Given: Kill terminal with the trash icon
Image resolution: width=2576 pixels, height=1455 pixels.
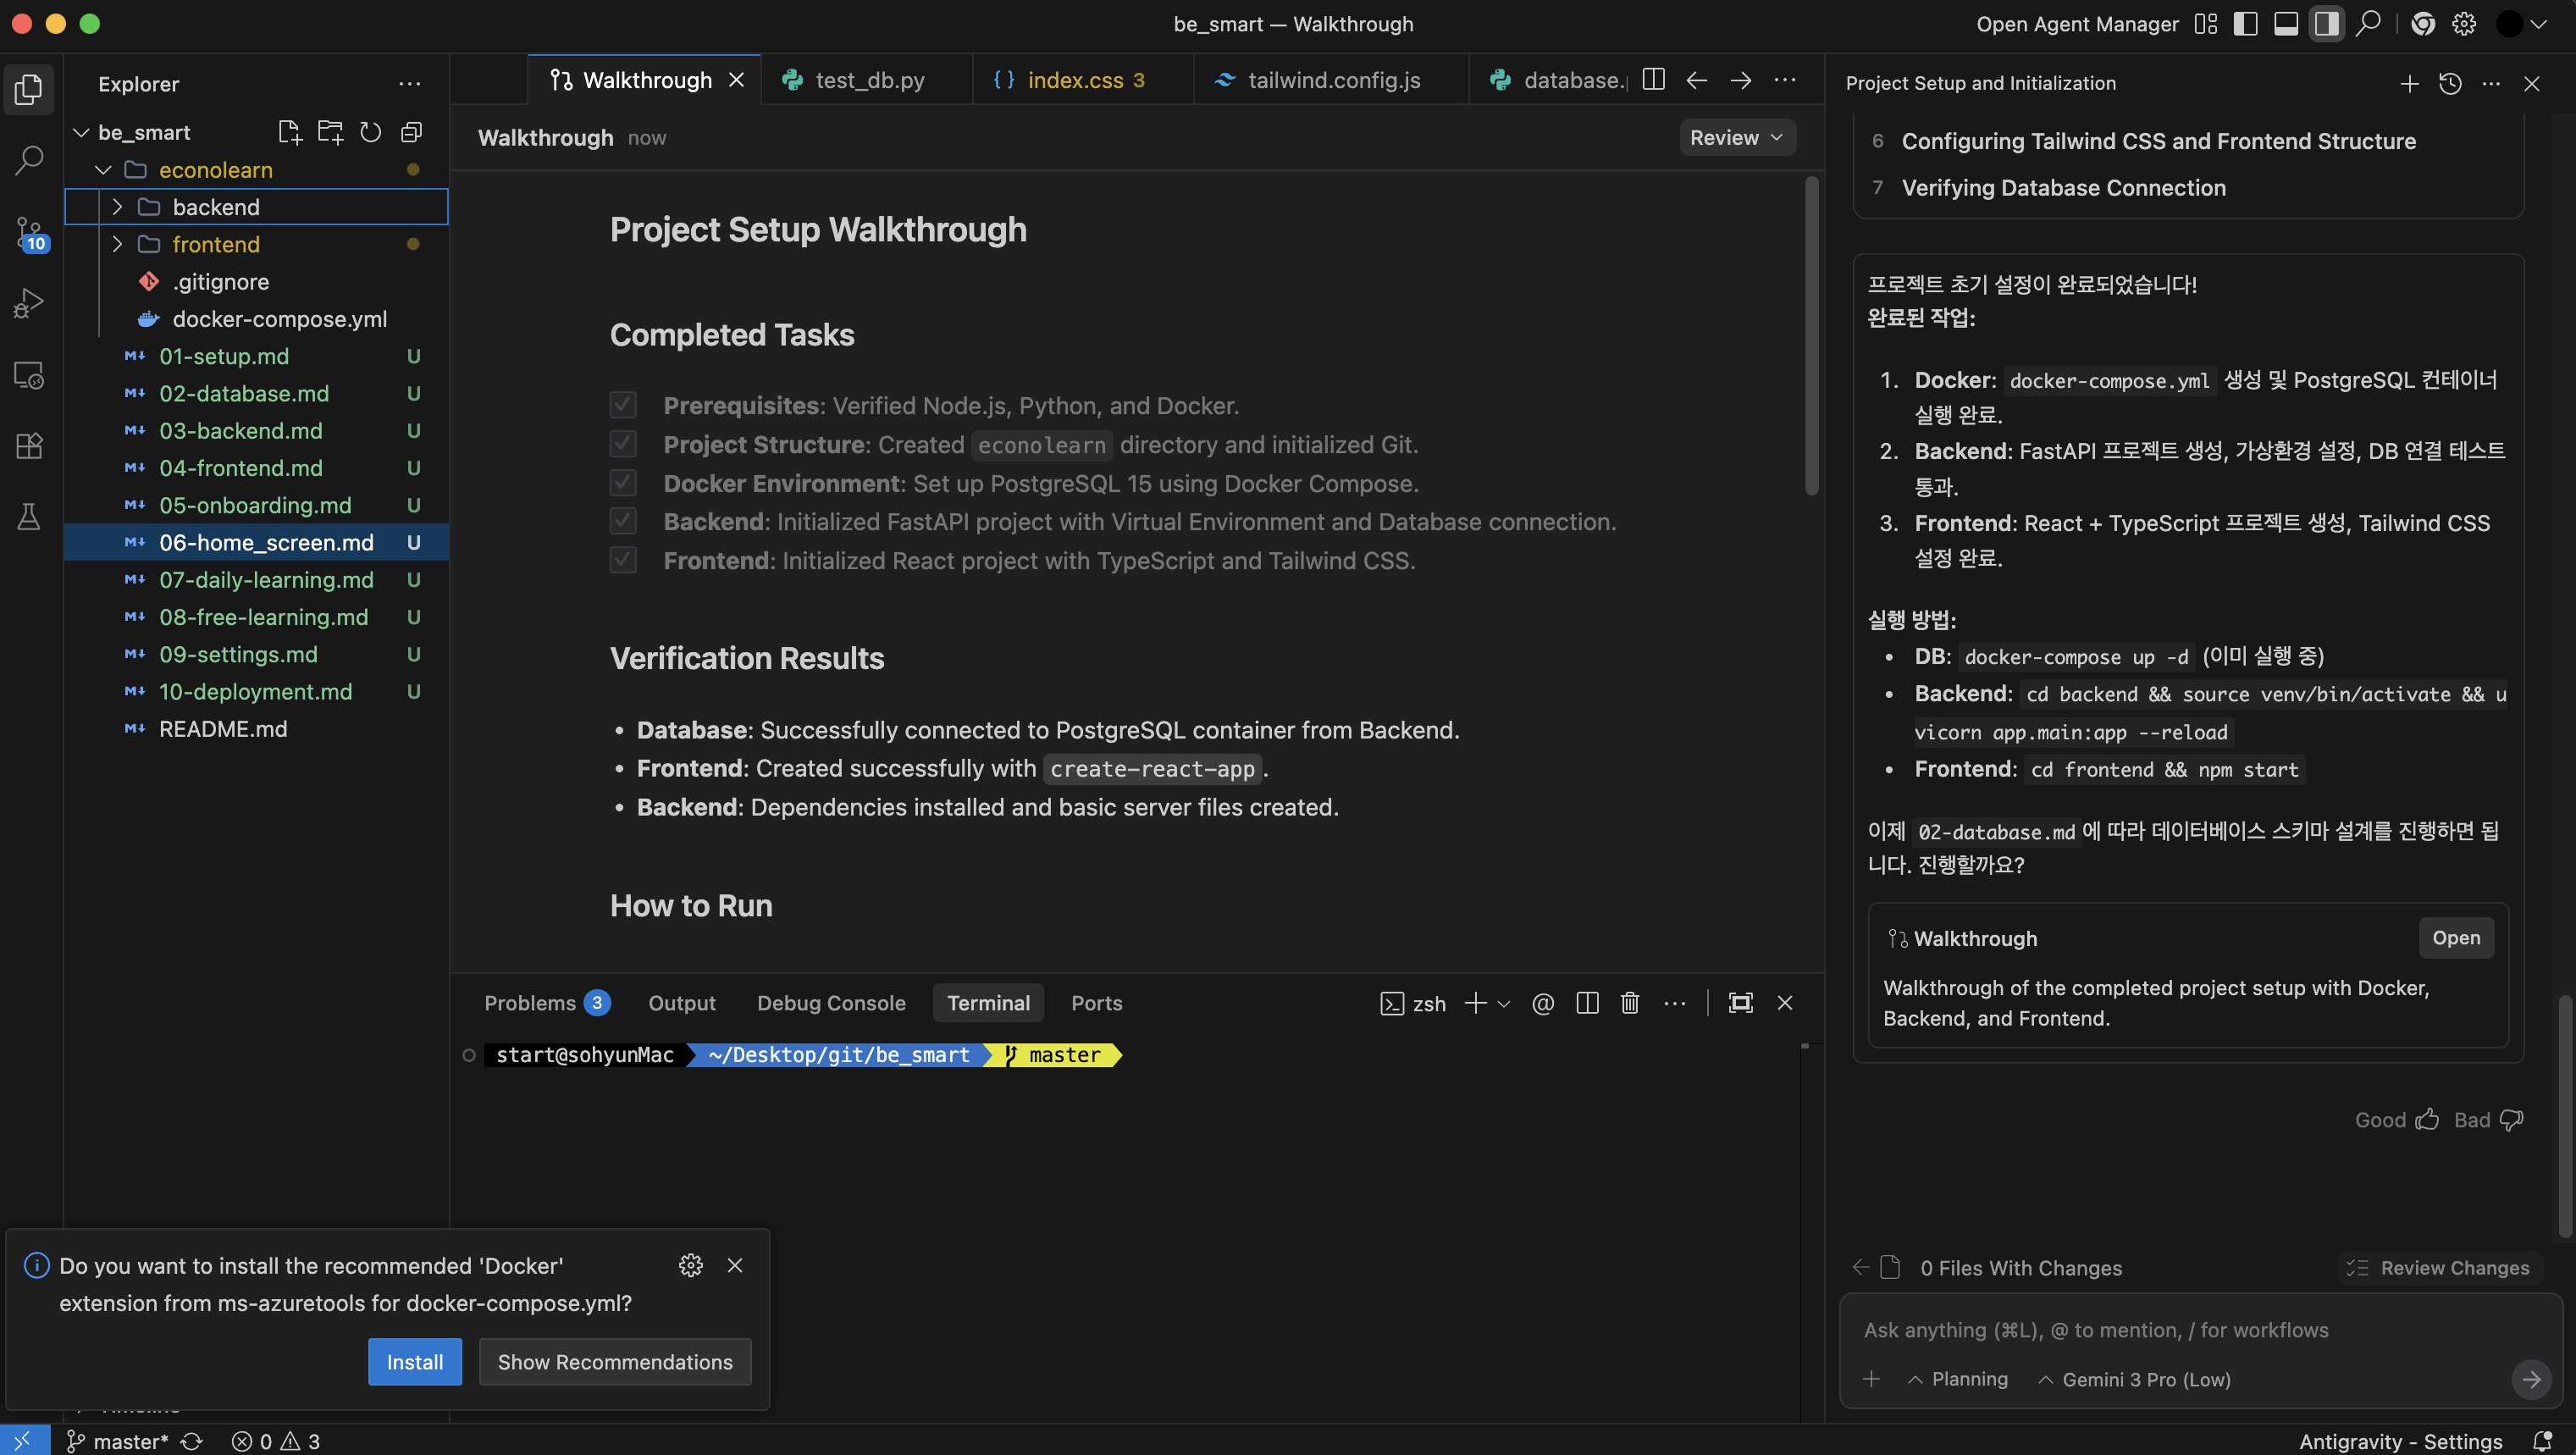Looking at the screenshot, I should click(x=1629, y=1003).
